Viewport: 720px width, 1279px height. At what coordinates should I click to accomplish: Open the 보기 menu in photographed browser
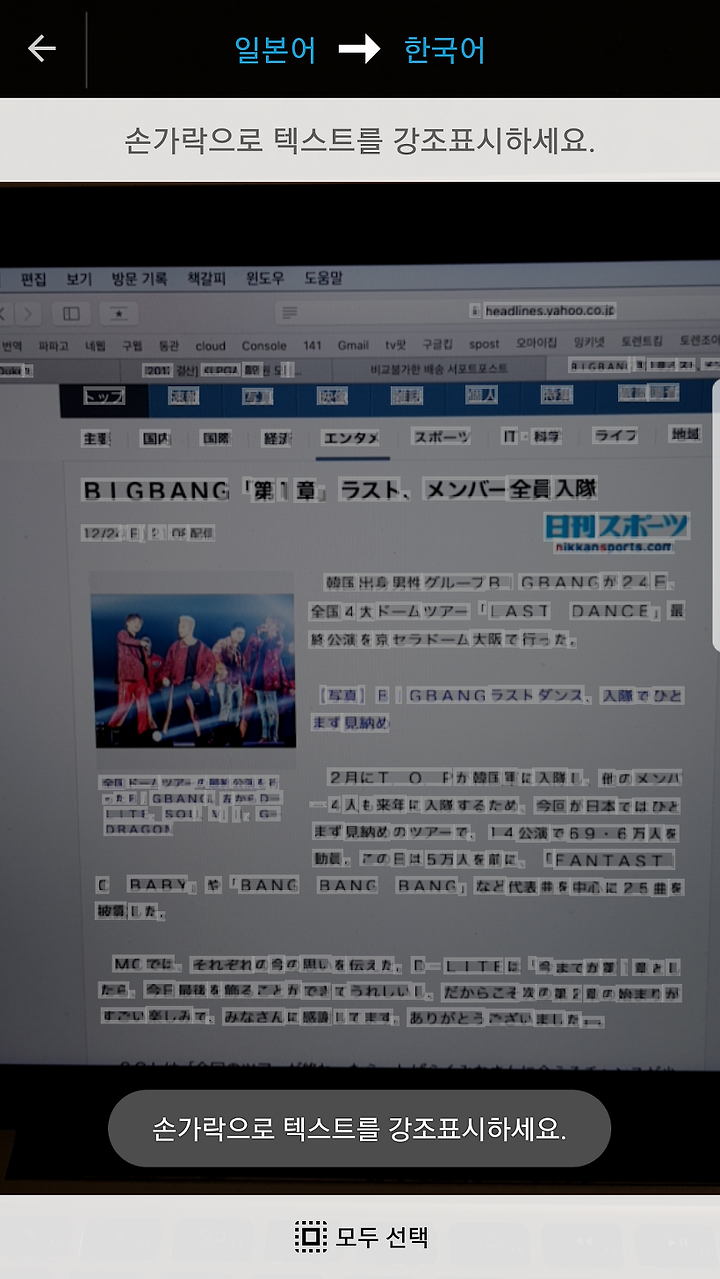point(79,279)
